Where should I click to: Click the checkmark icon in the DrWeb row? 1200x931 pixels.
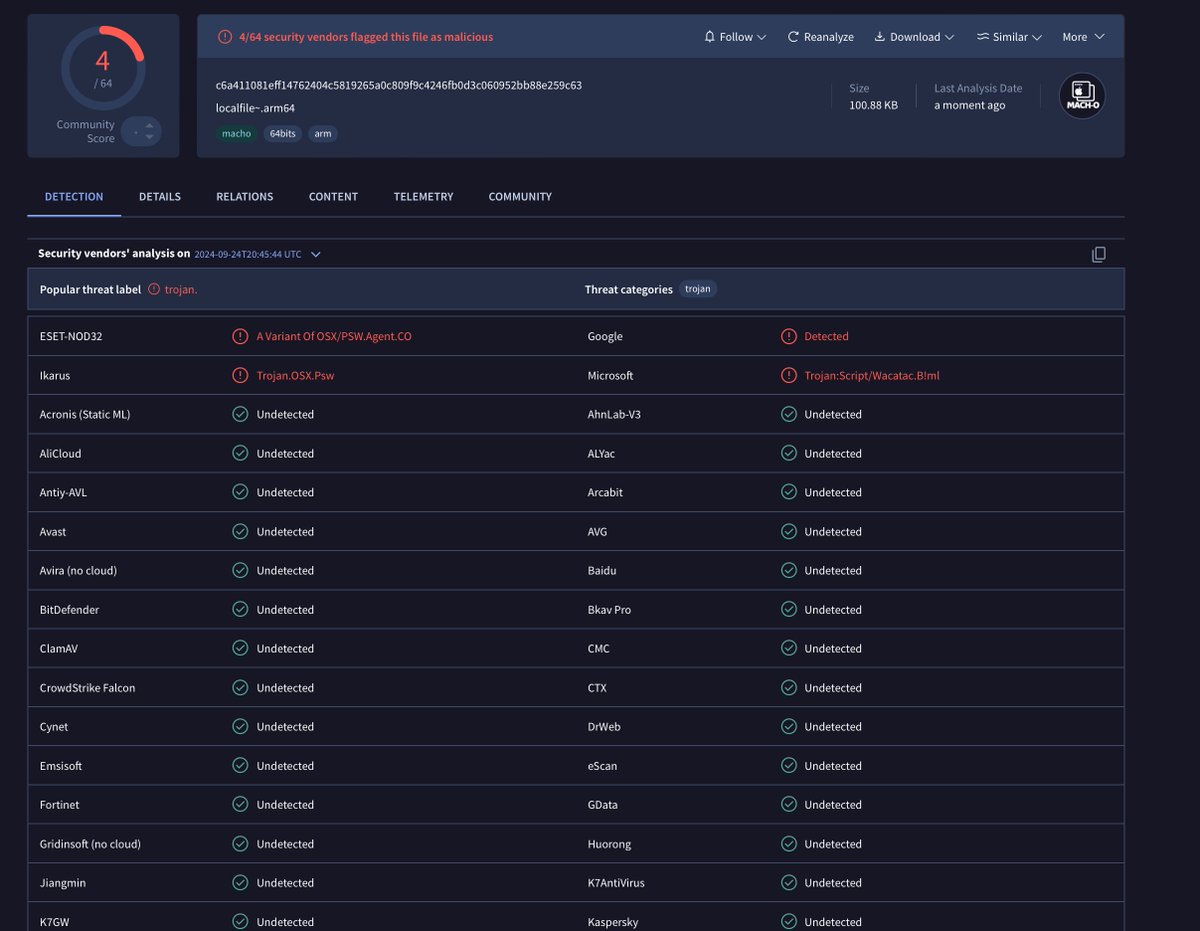click(x=788, y=726)
